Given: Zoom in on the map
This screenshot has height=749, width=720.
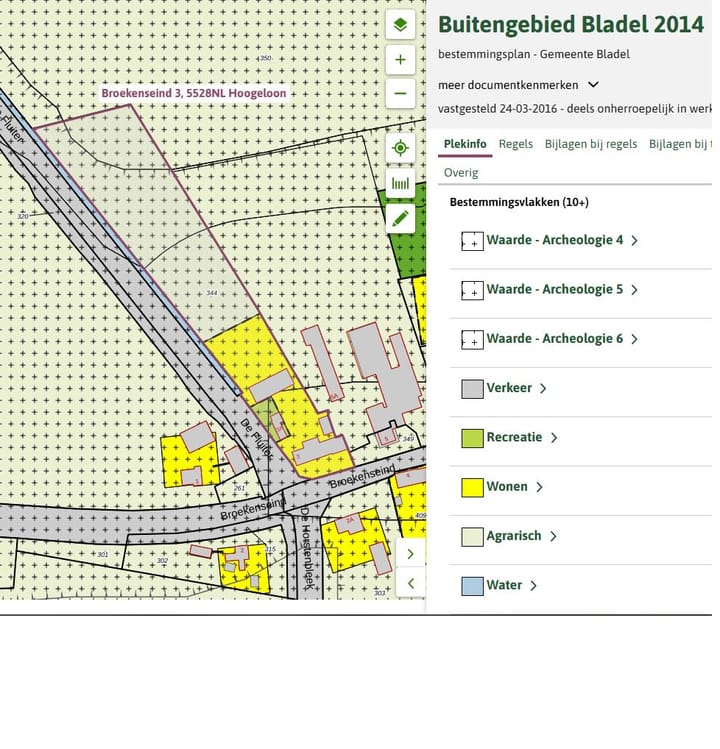Looking at the screenshot, I should pos(400,60).
